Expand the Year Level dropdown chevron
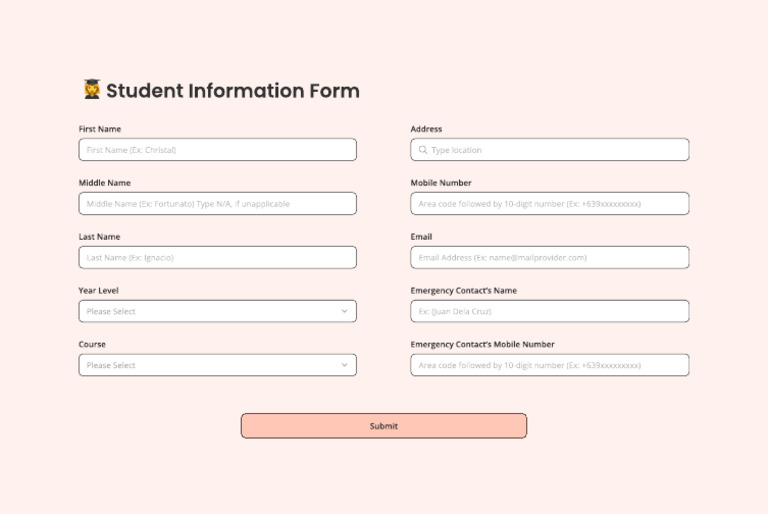 [x=344, y=311]
